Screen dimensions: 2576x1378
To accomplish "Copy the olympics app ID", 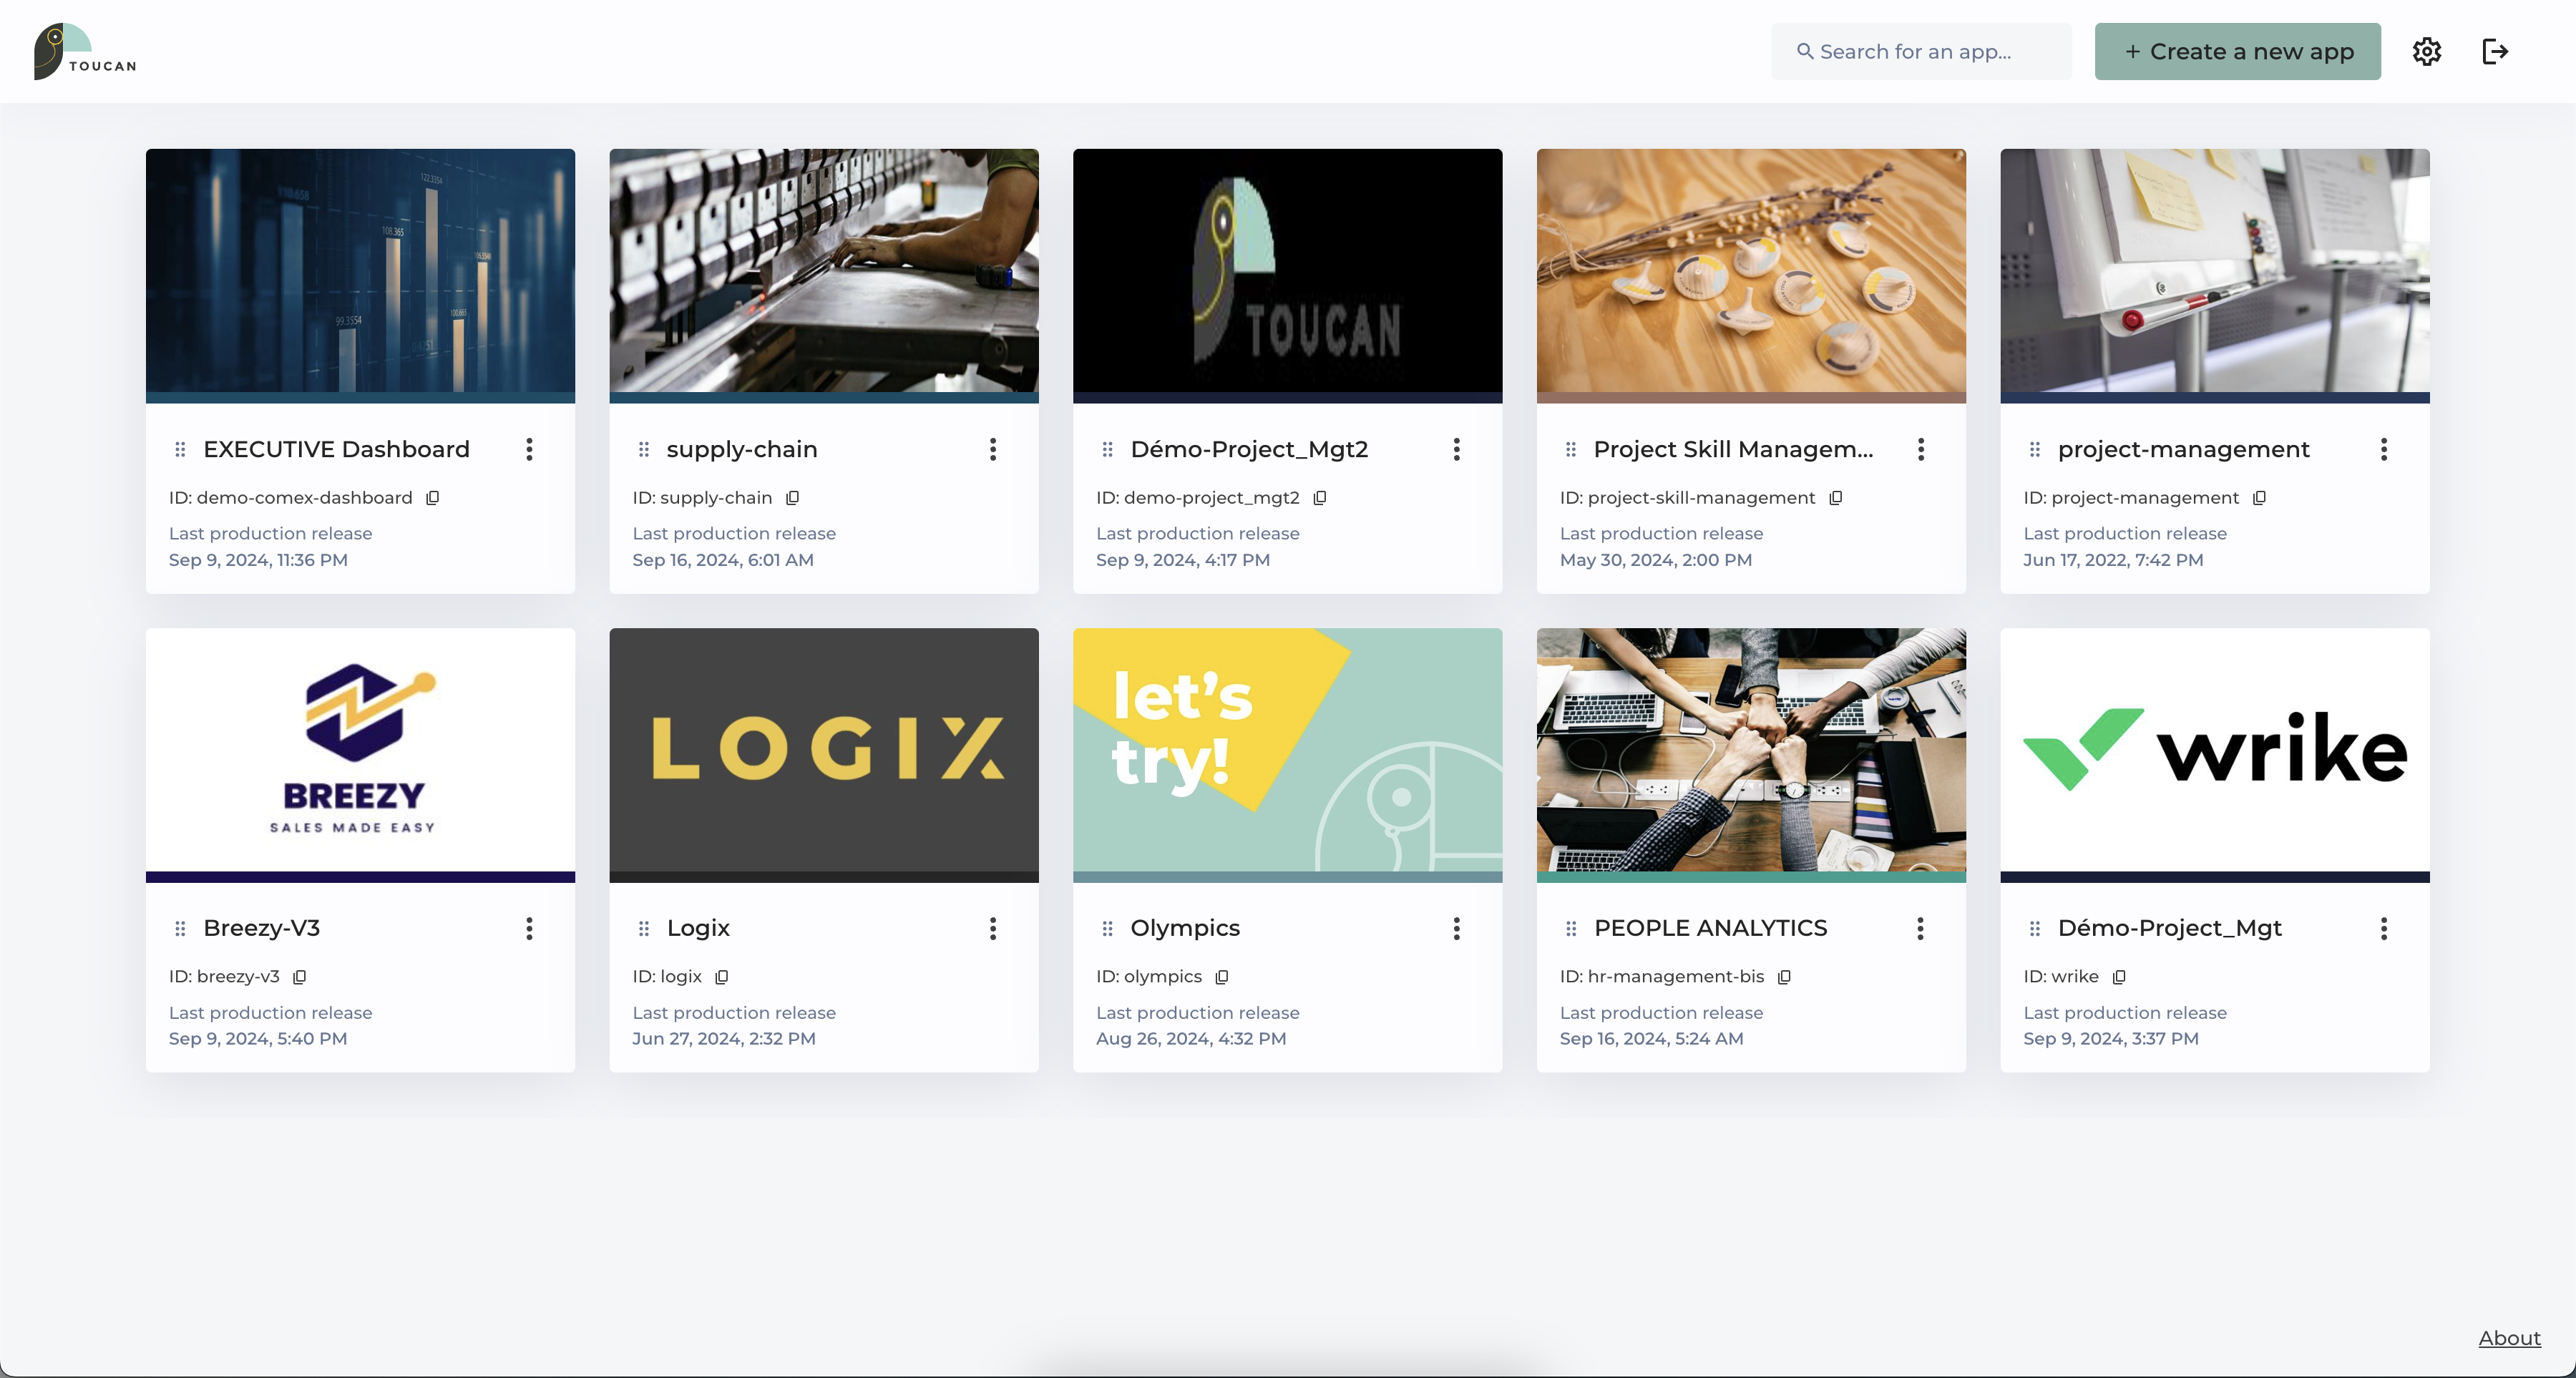I will click(1222, 977).
